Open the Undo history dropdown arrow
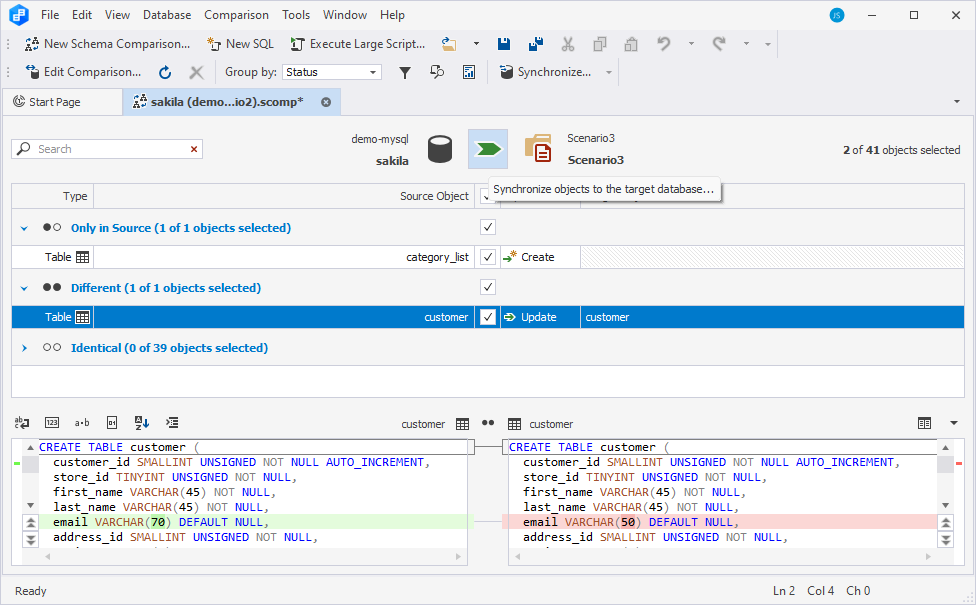Screen dimensions: 976x605 691,44
